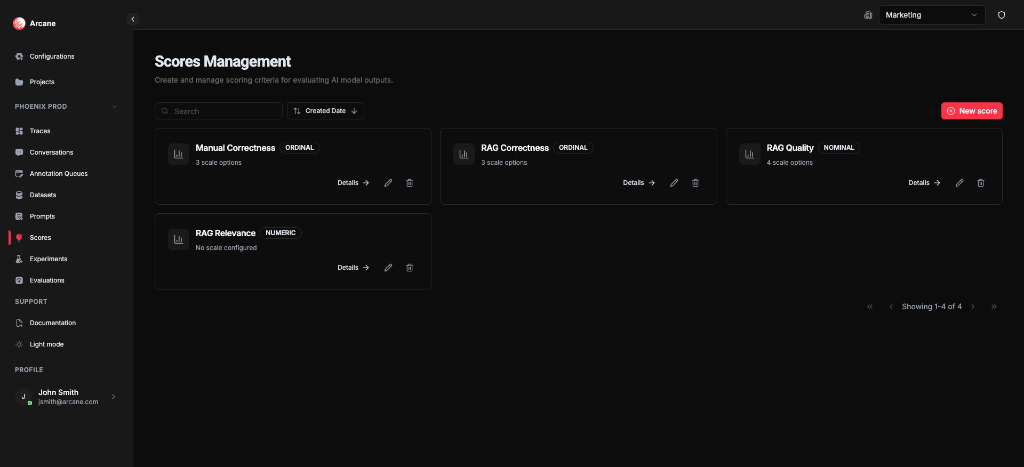Delete the RAG Correctness score via trash icon
1024x467 pixels.
tap(695, 183)
